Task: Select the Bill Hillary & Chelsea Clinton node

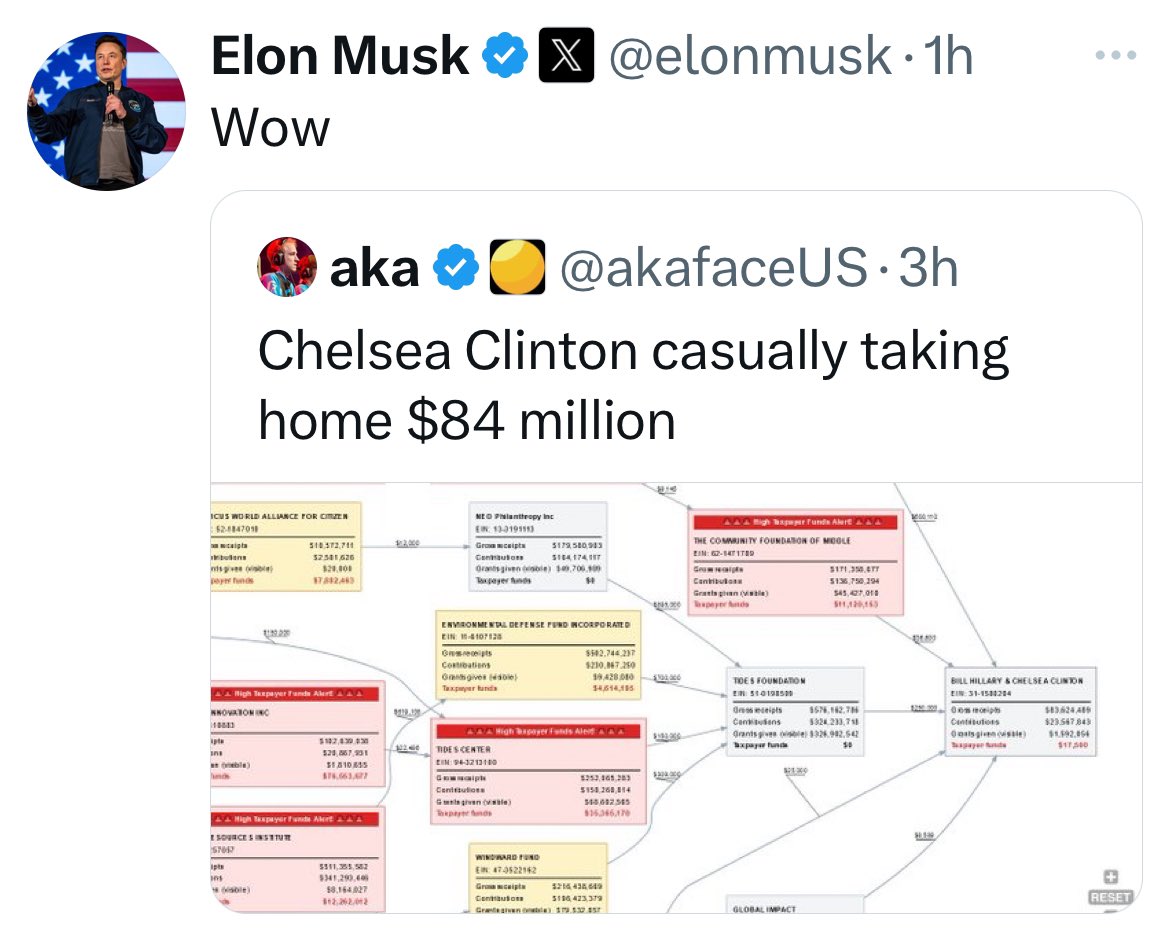Action: 1020,711
